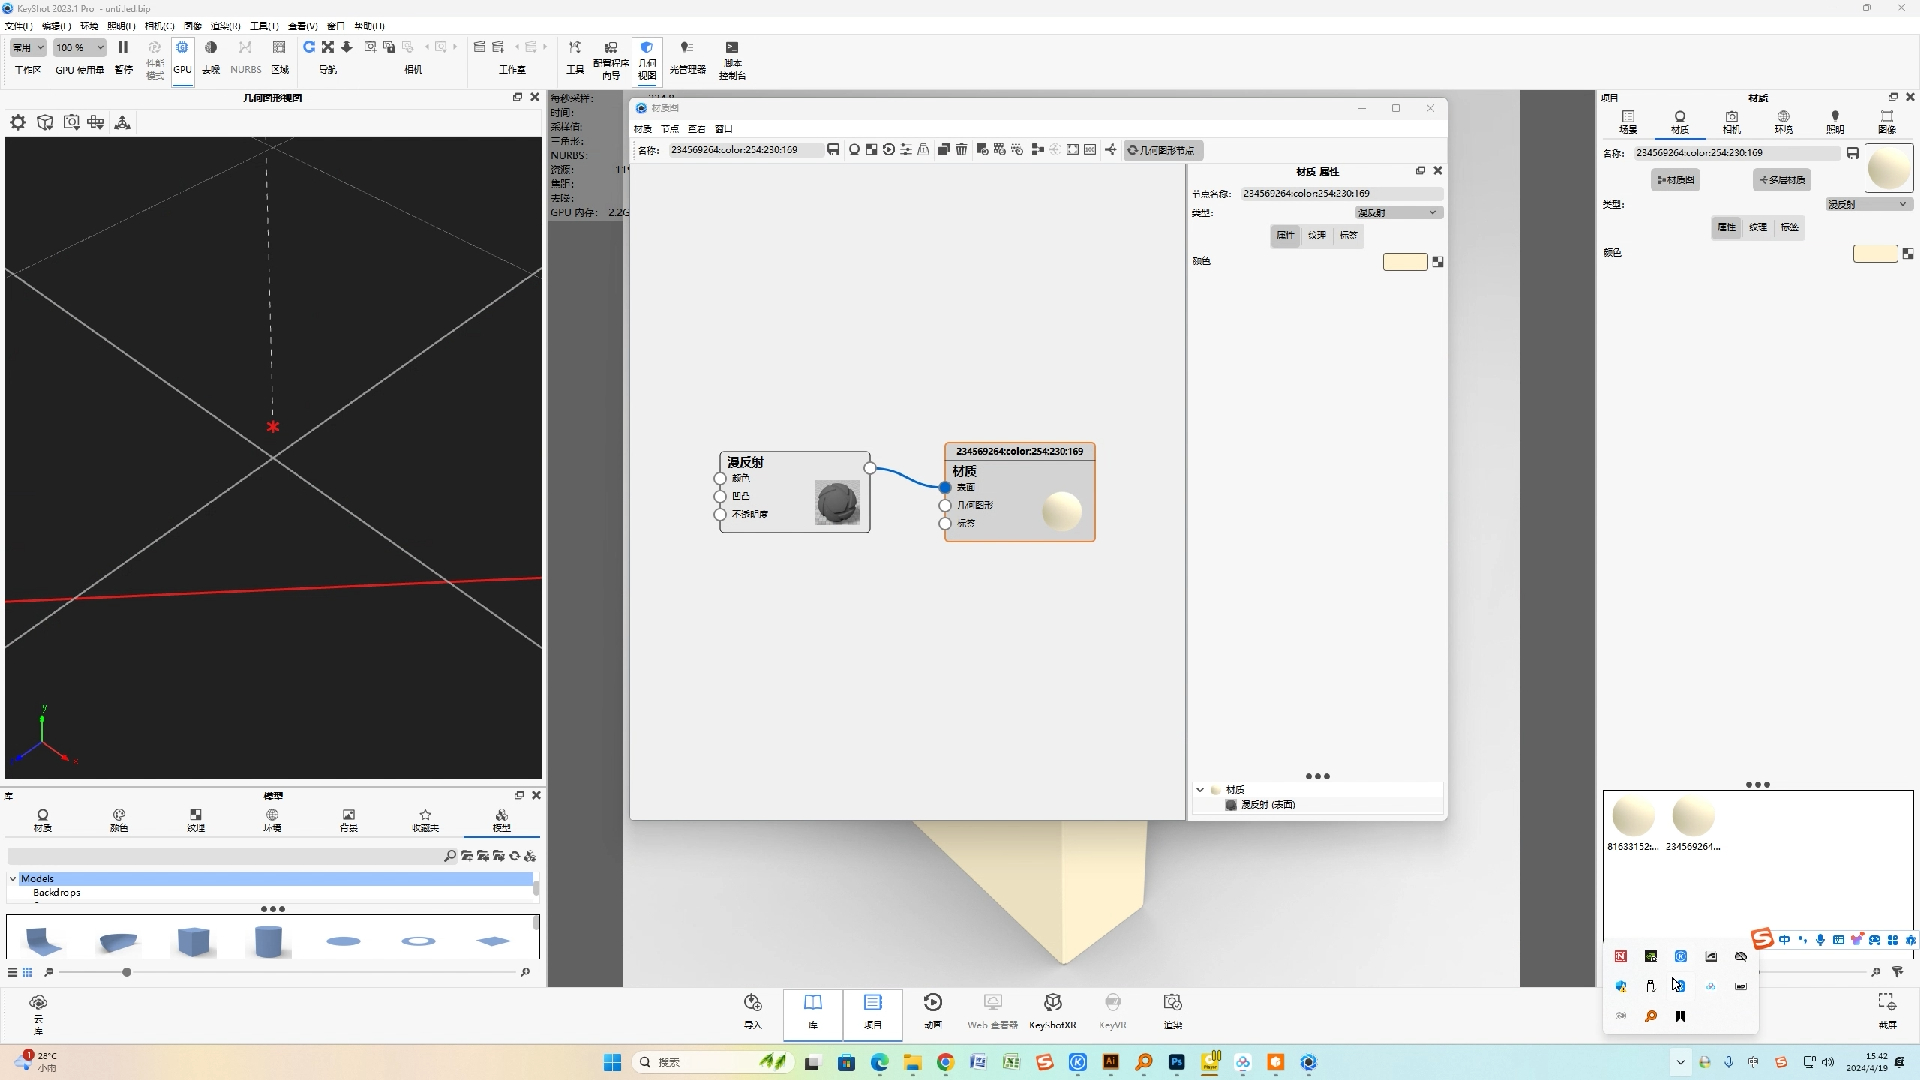1920x1080 pixels.
Task: Open the material type dropdown in project panel
Action: 1868,204
